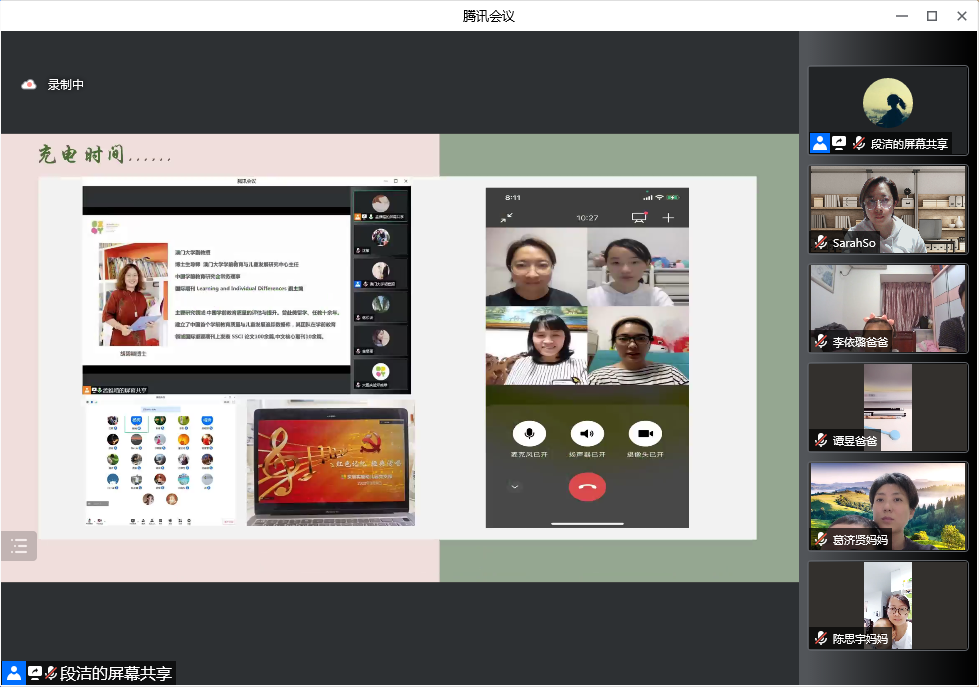Expand the small down chevron in the phone screenshot
This screenshot has height=687, width=979.
[x=514, y=486]
